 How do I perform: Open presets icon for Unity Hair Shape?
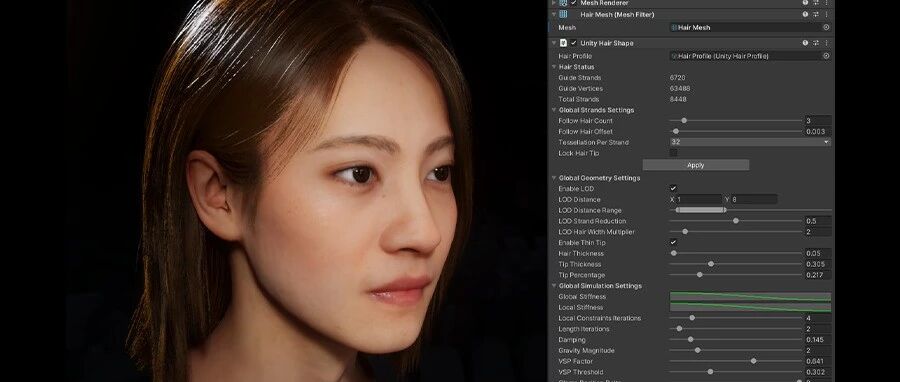(x=816, y=43)
